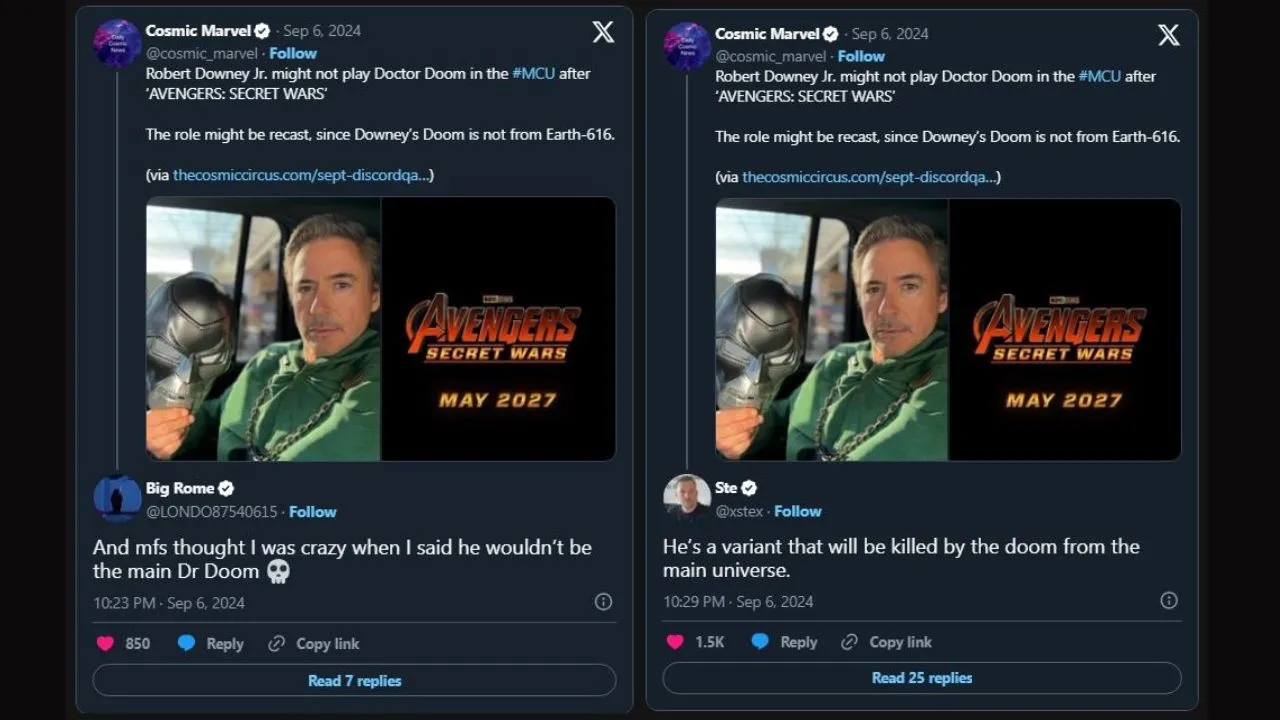Follow Ste via the Follow link

(x=798, y=511)
